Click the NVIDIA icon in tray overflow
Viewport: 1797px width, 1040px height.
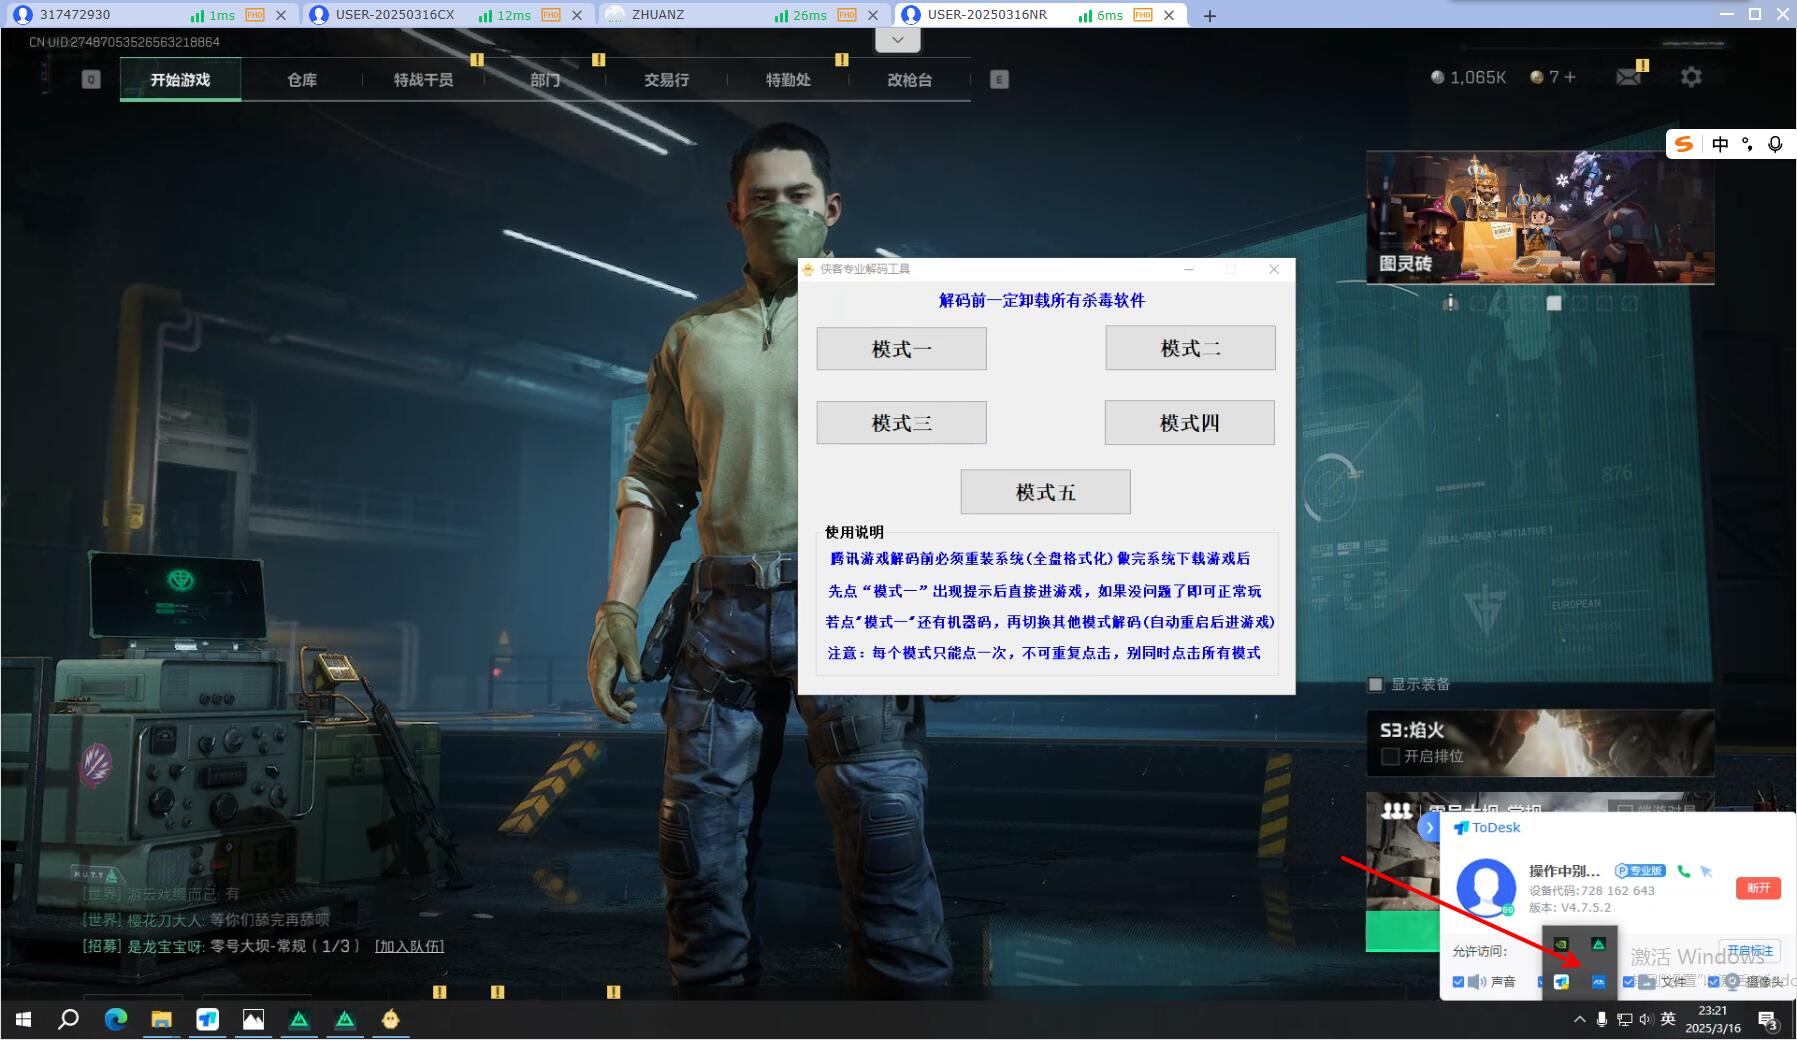tap(1561, 944)
